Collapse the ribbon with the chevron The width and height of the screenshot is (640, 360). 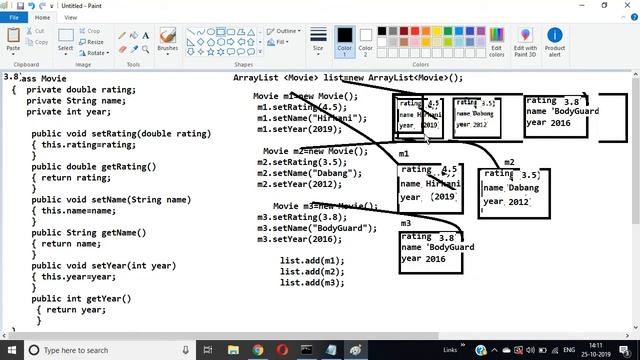(623, 17)
